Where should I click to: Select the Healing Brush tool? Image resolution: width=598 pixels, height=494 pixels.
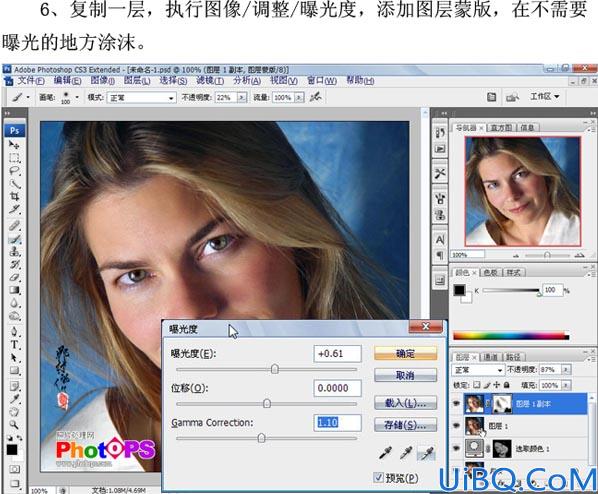[14, 226]
